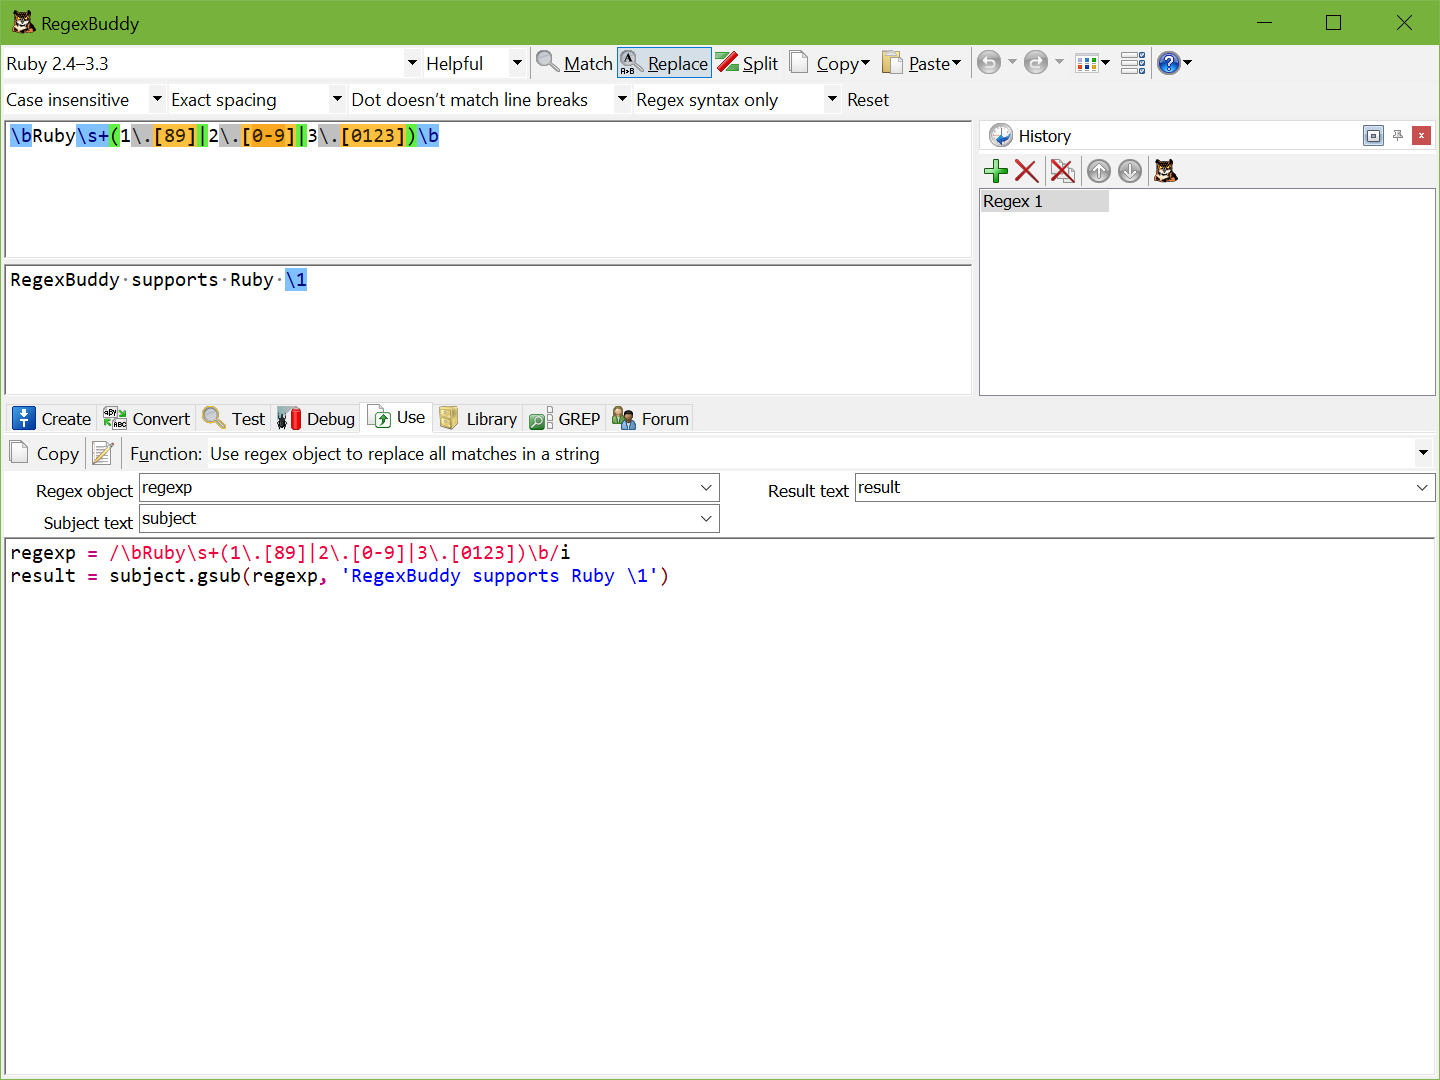Expand the Function dropdown list
This screenshot has width=1440, height=1080.
(1423, 453)
